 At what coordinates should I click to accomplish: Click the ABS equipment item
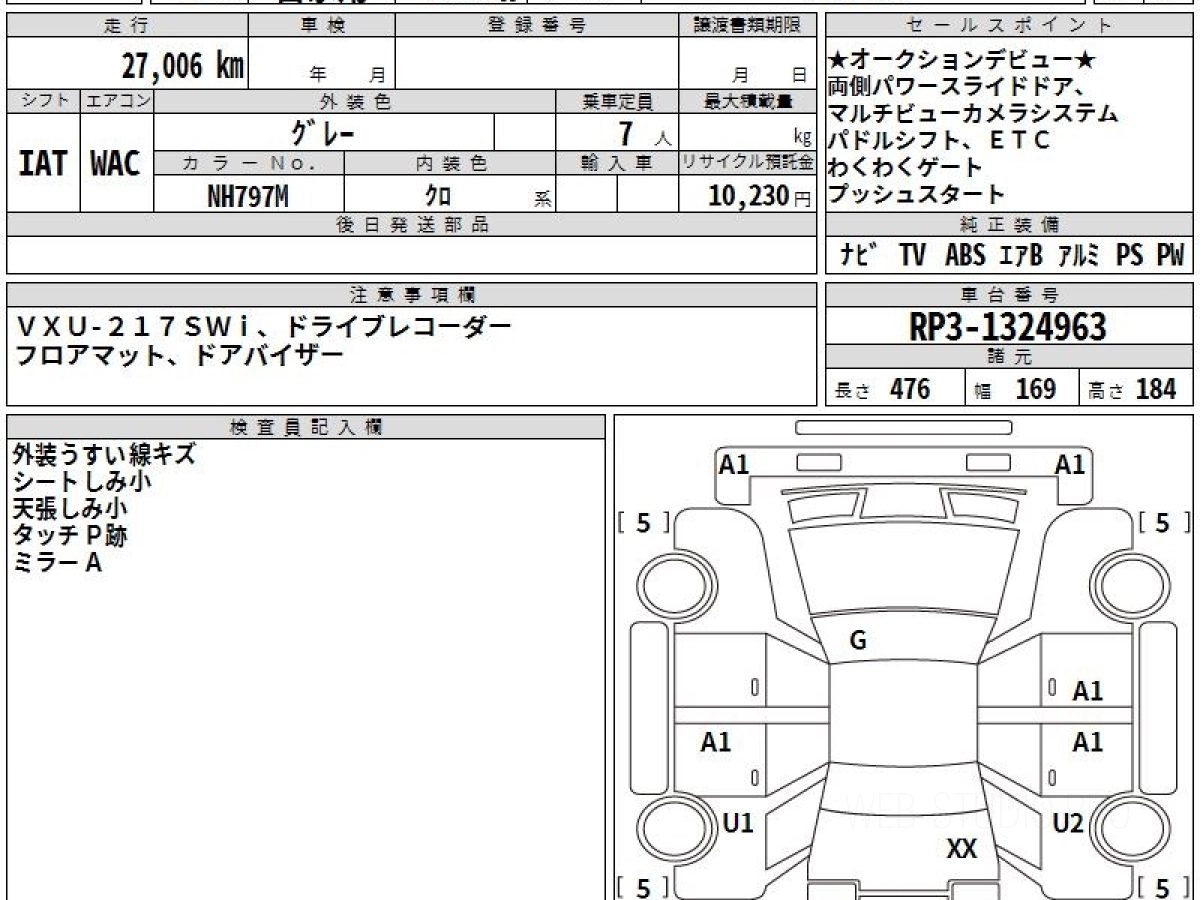pos(965,255)
